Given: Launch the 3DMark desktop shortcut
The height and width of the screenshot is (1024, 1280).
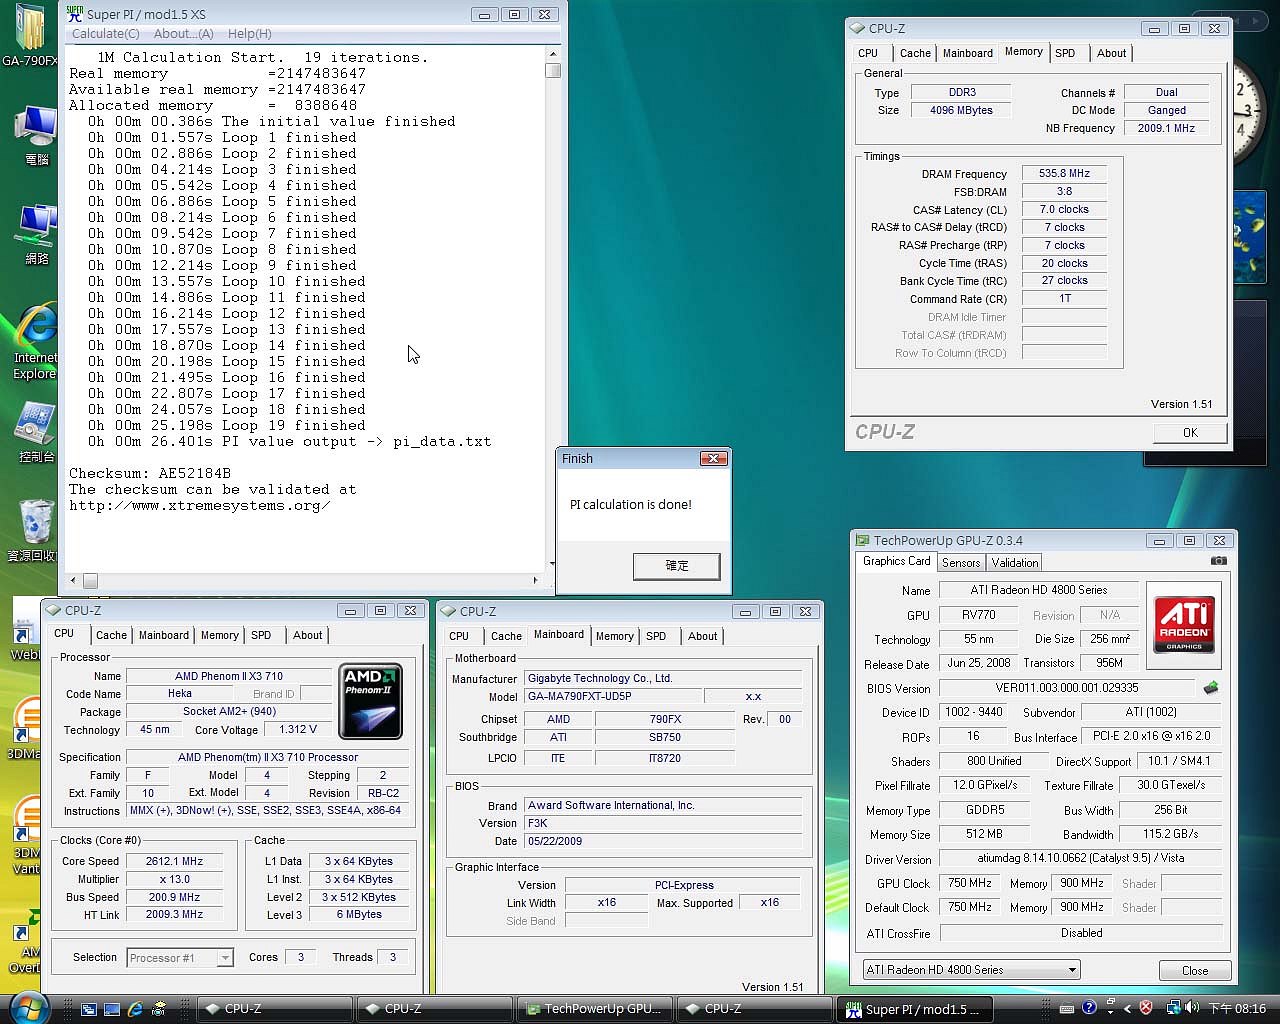Looking at the screenshot, I should coord(24,728).
